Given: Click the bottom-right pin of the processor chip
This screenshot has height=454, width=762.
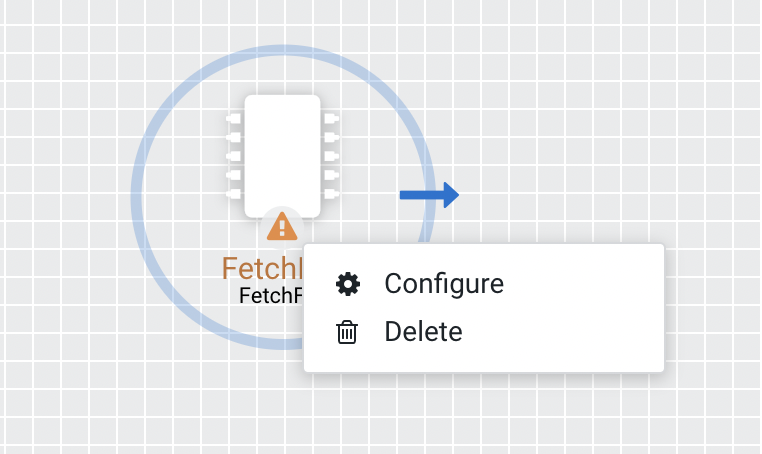Looking at the screenshot, I should (x=331, y=193).
